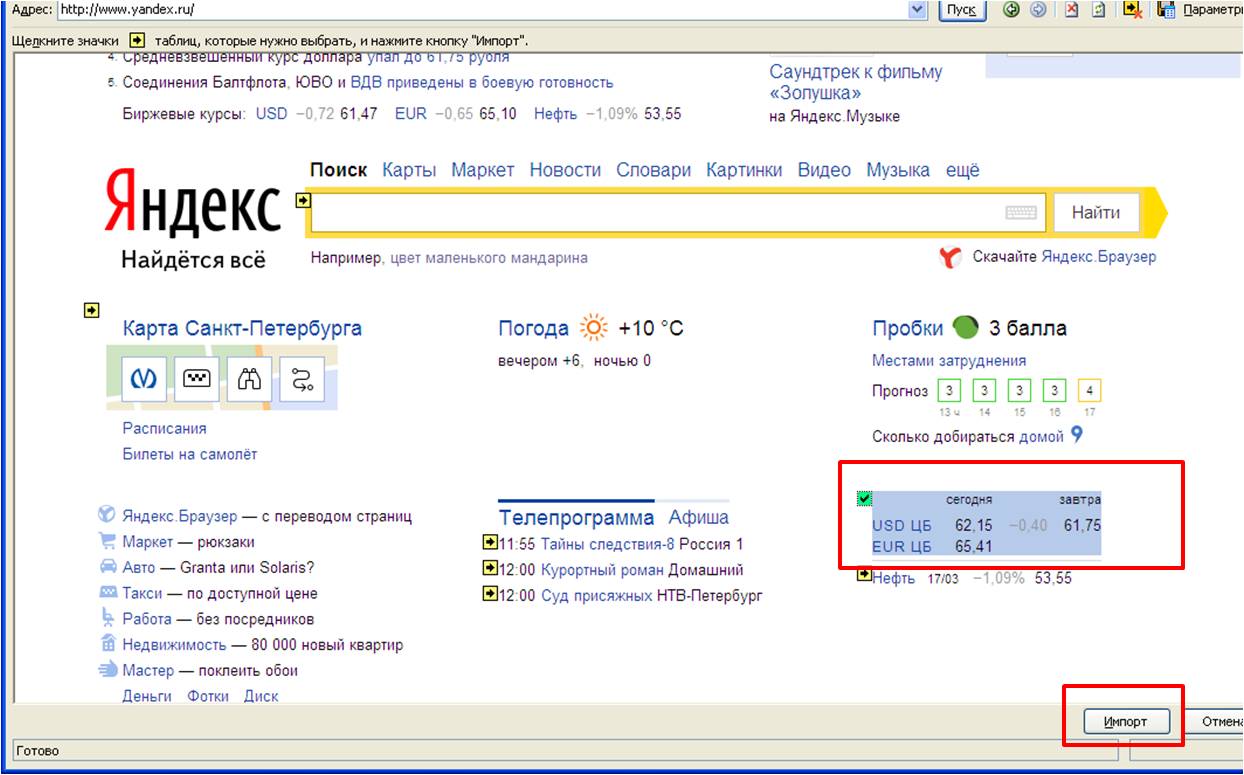This screenshot has width=1244, height=775.
Task: Click the Forward navigation arrow
Action: pos(1038,10)
